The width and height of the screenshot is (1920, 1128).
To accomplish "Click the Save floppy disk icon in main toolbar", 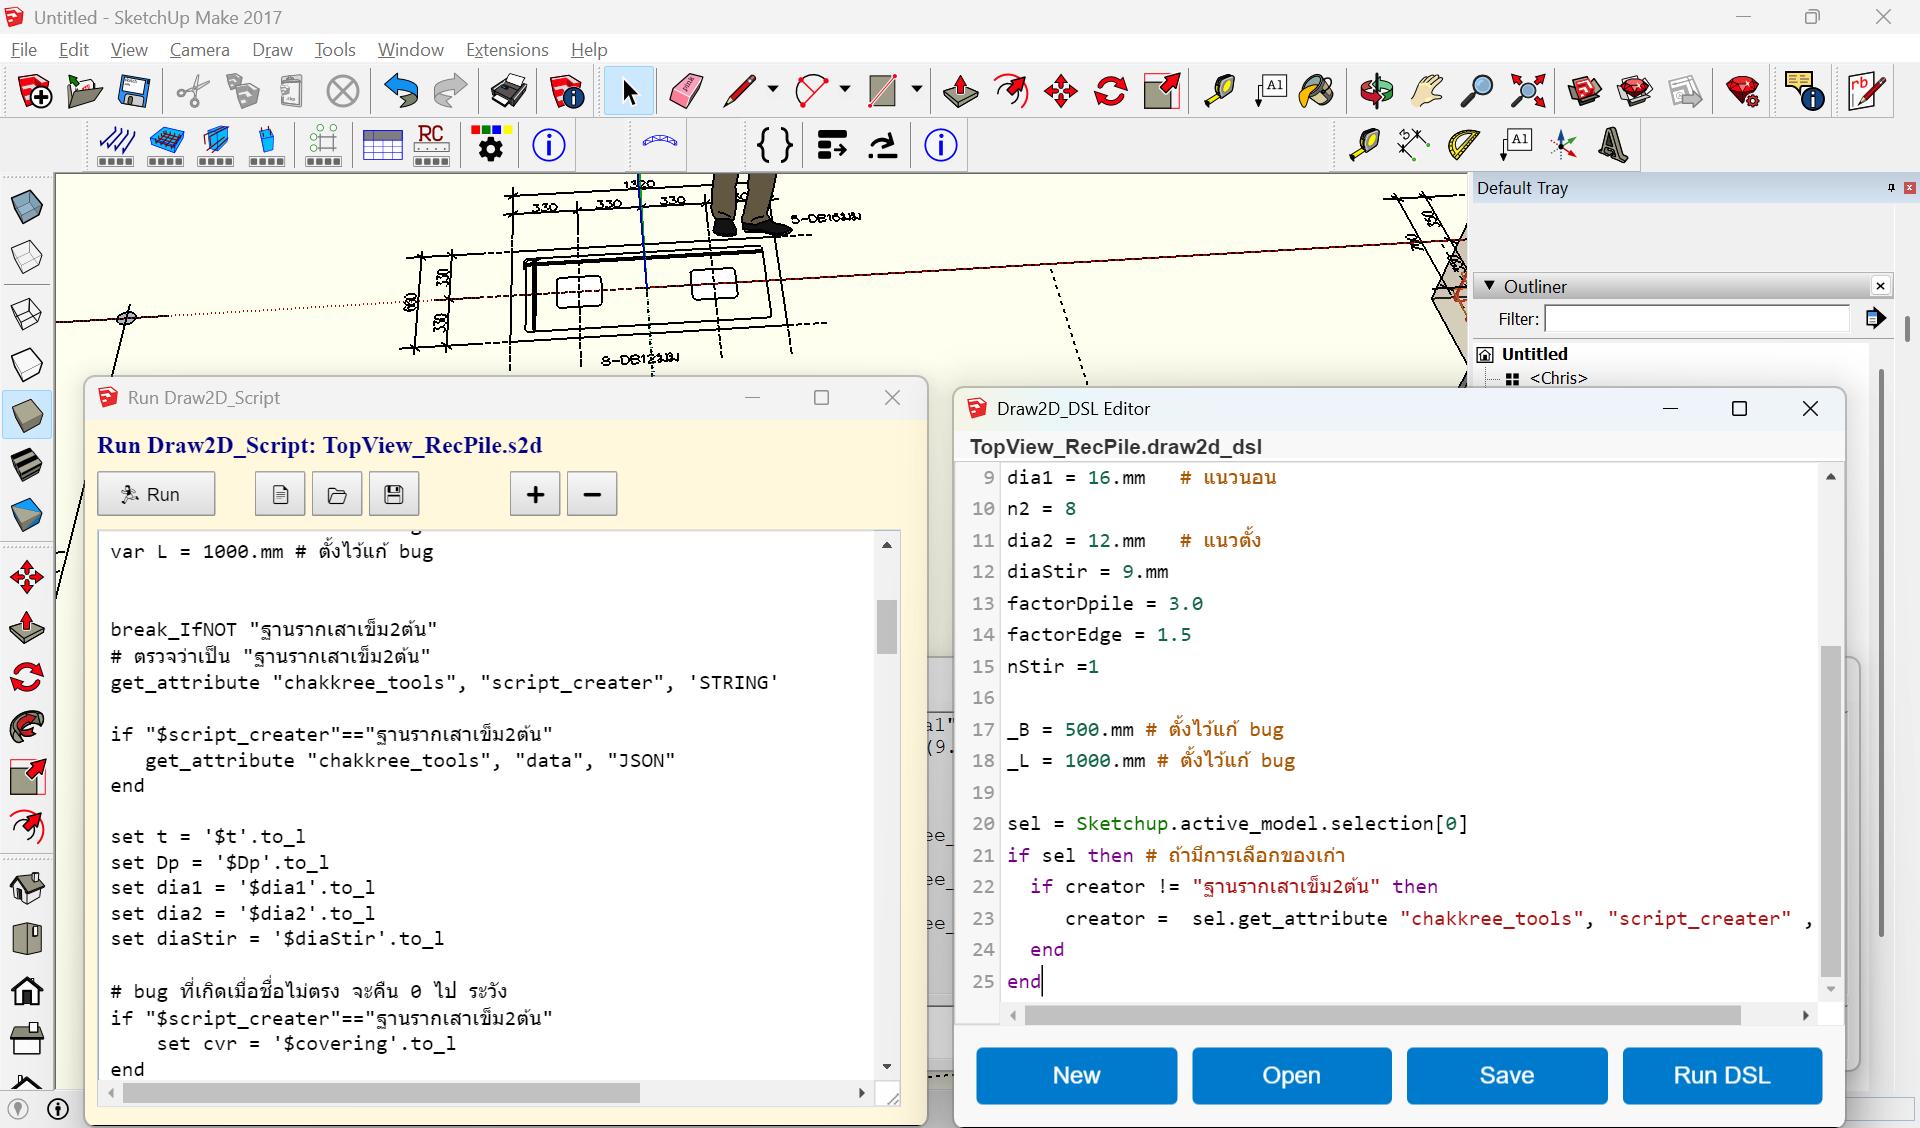I will click(133, 92).
